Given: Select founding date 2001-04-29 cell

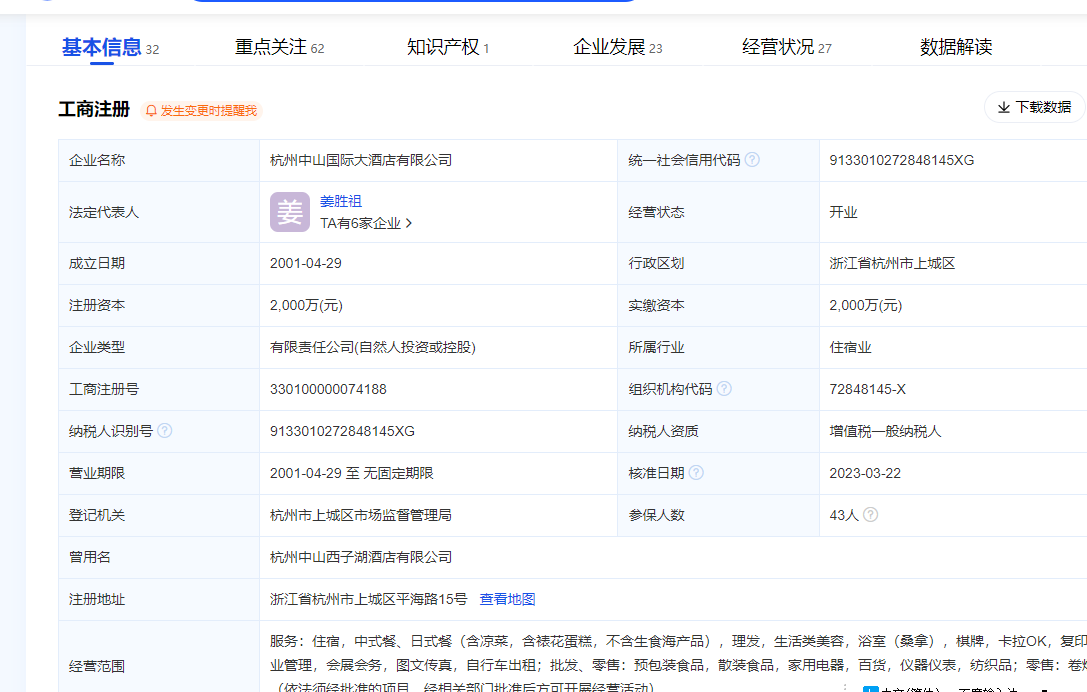Looking at the screenshot, I should (x=306, y=263).
